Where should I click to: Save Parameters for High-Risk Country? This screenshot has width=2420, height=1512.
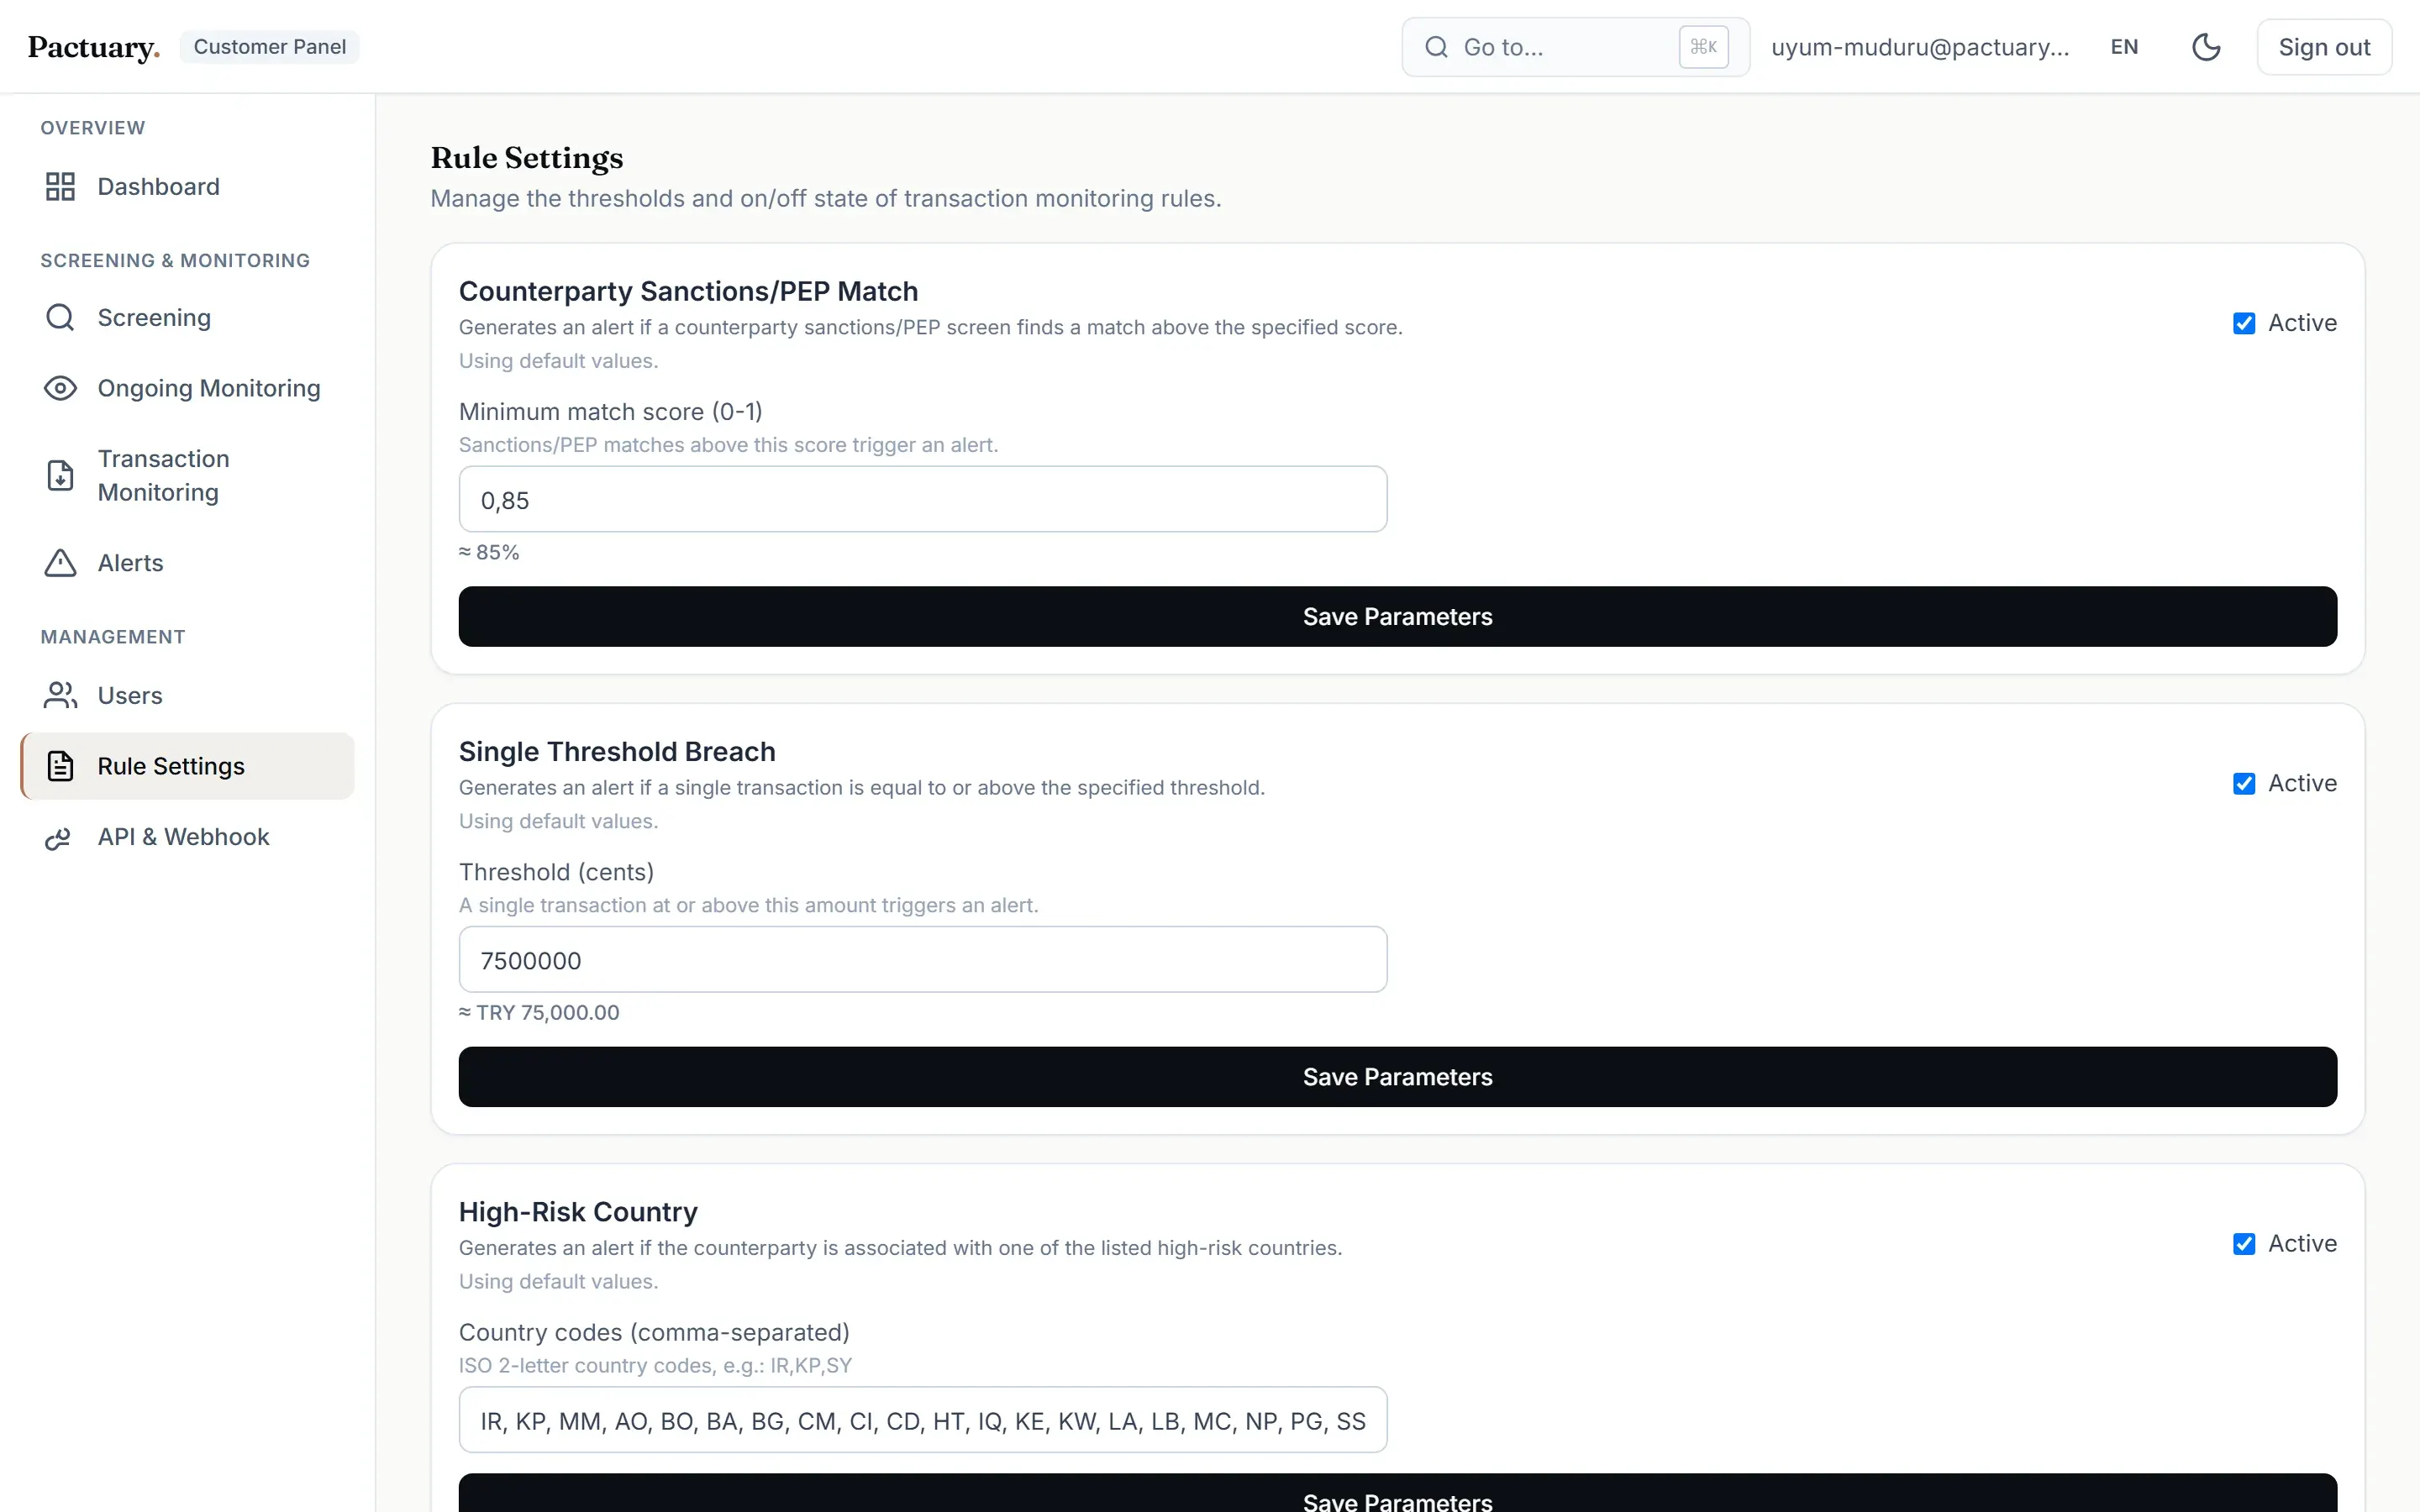click(1397, 1494)
